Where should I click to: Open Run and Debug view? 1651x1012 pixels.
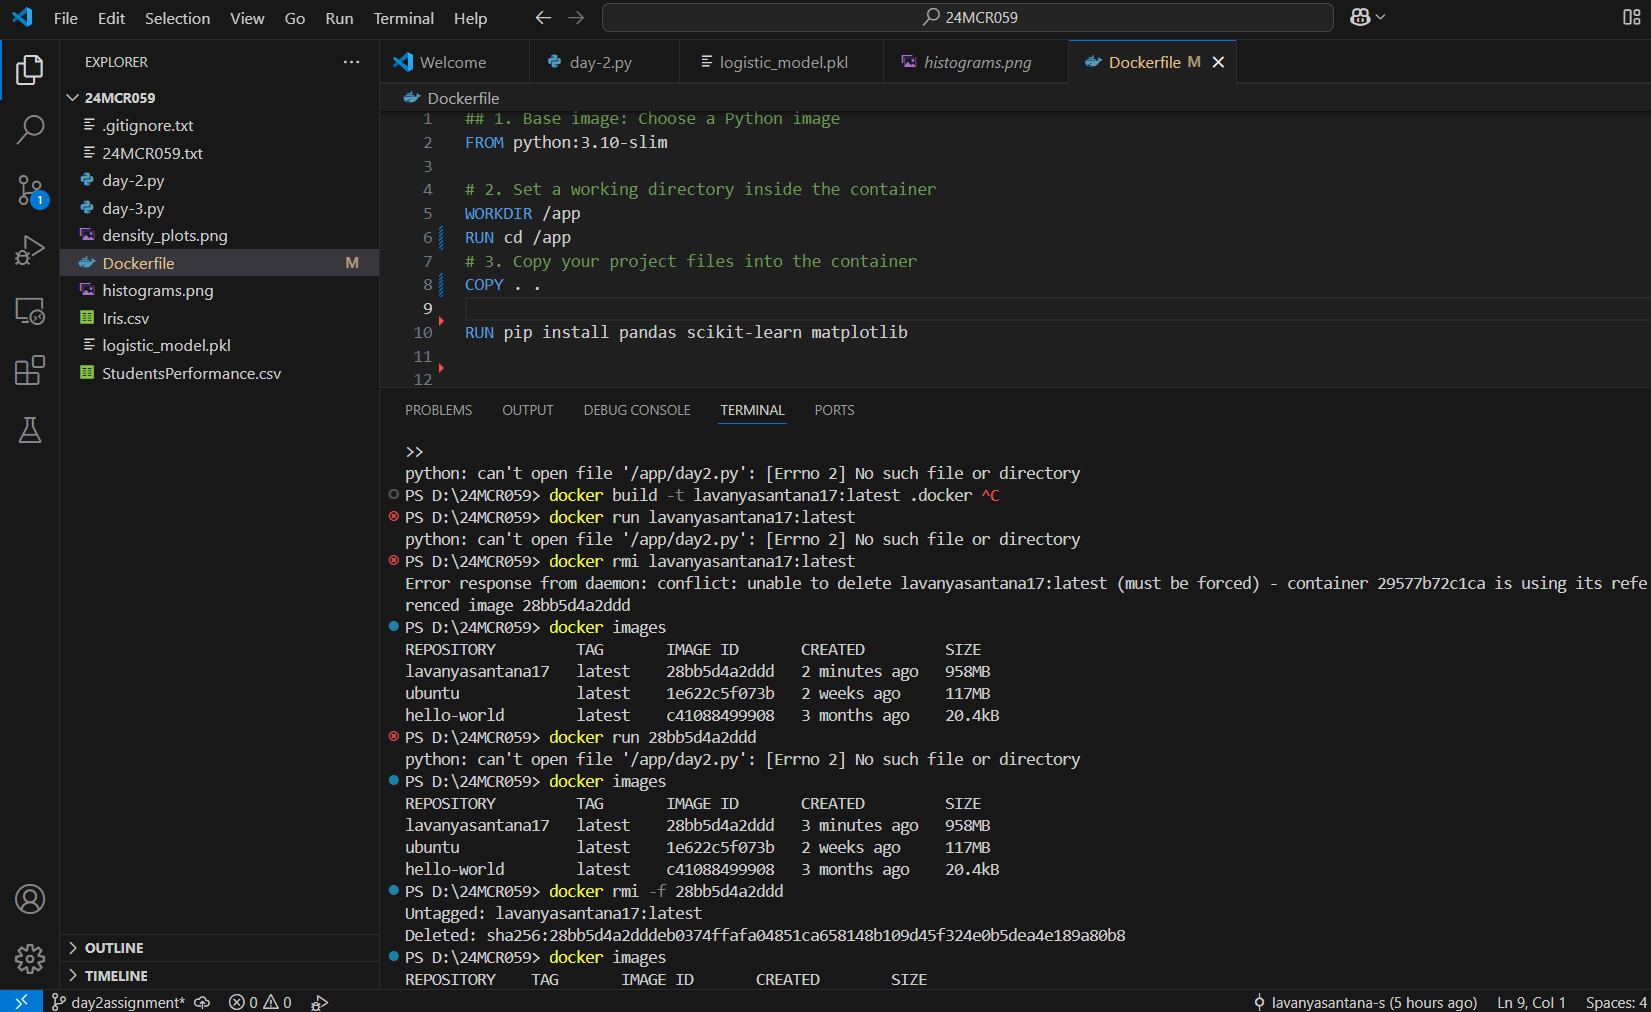tap(30, 250)
